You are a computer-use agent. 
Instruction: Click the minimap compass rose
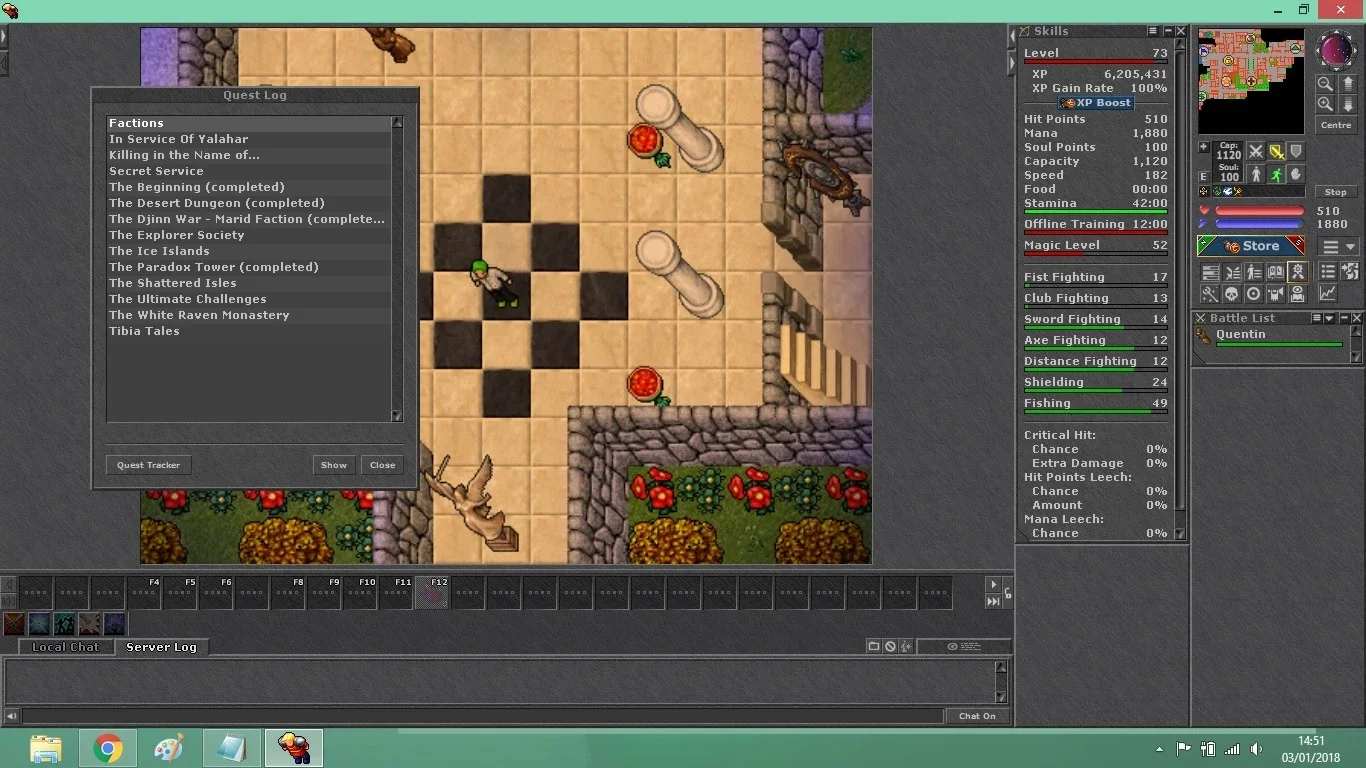click(1335, 50)
